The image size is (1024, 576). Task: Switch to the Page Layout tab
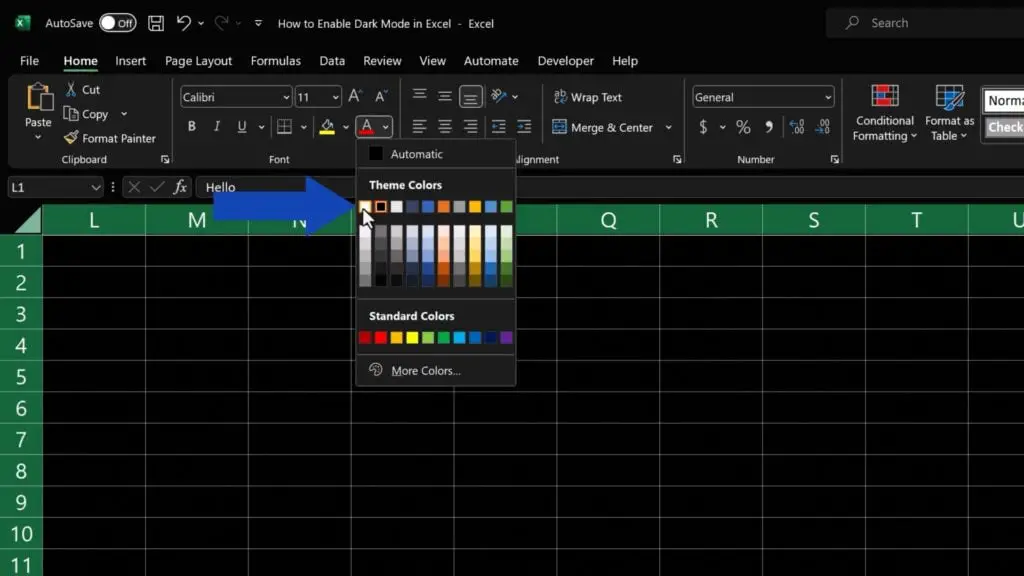pyautogui.click(x=199, y=61)
